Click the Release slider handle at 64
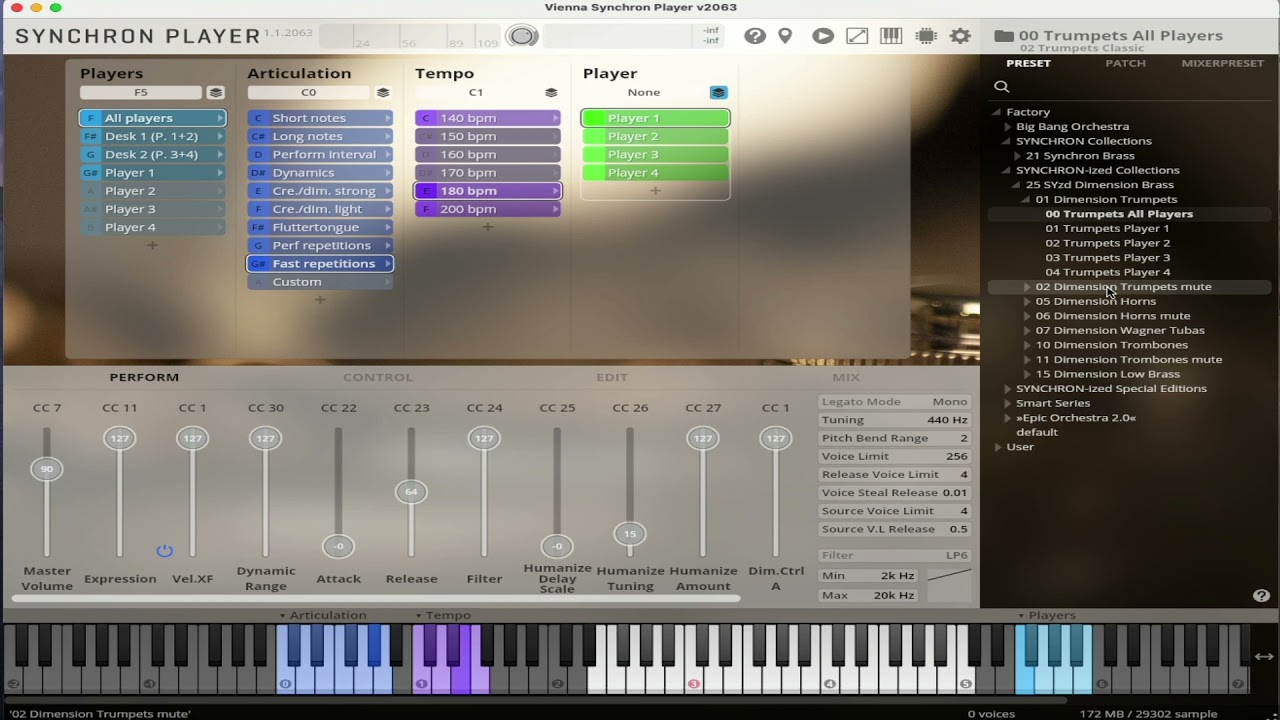 click(411, 491)
